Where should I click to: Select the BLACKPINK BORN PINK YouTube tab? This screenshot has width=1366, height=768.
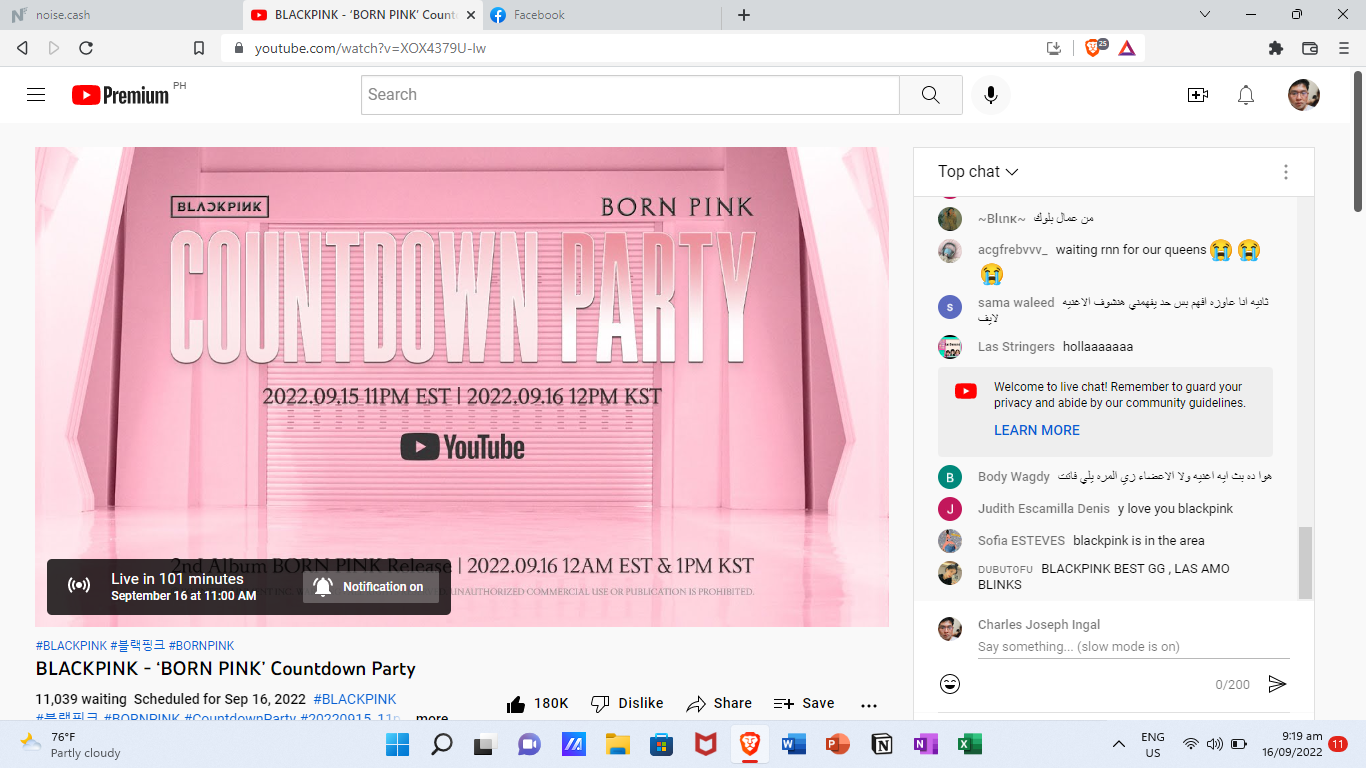363,15
